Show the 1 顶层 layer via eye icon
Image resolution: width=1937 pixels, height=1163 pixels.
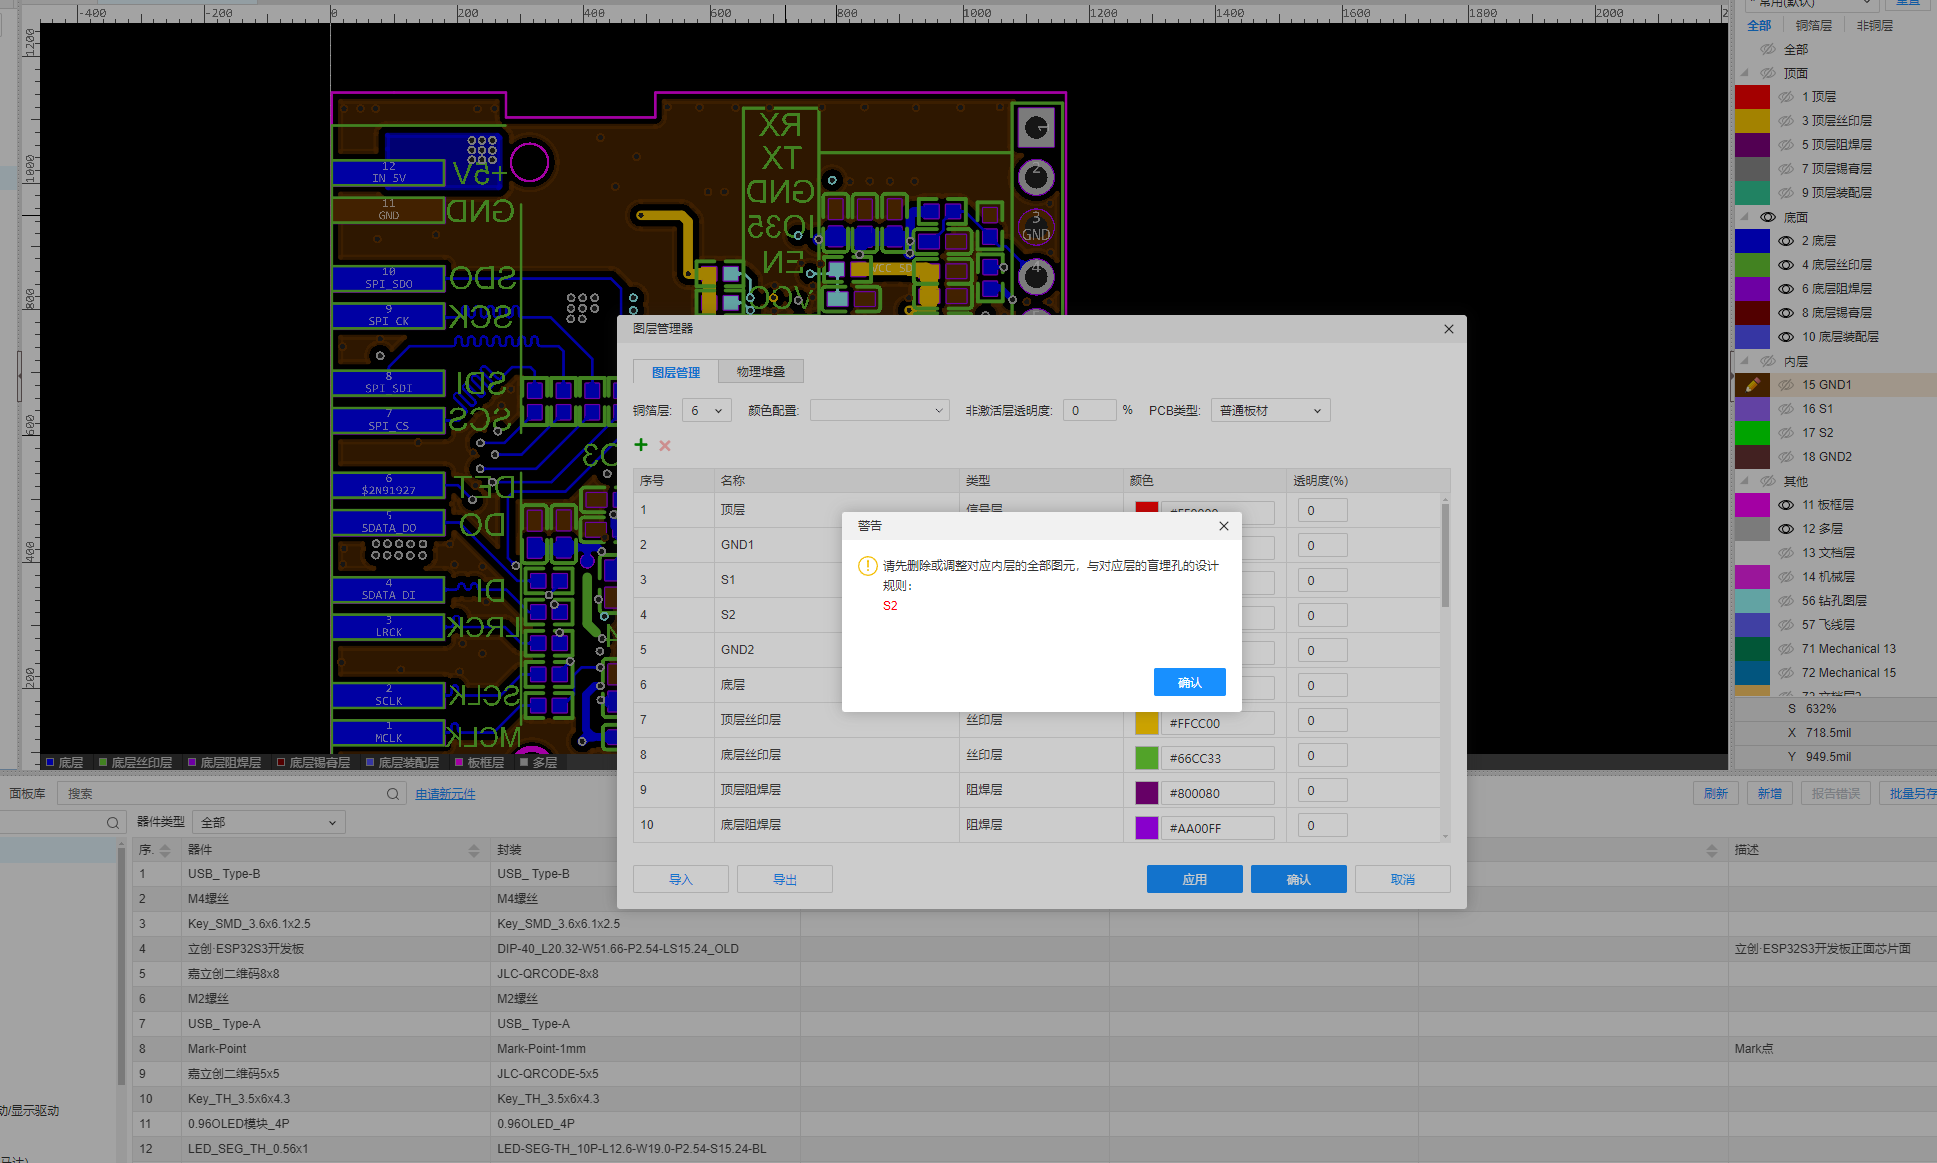point(1786,97)
